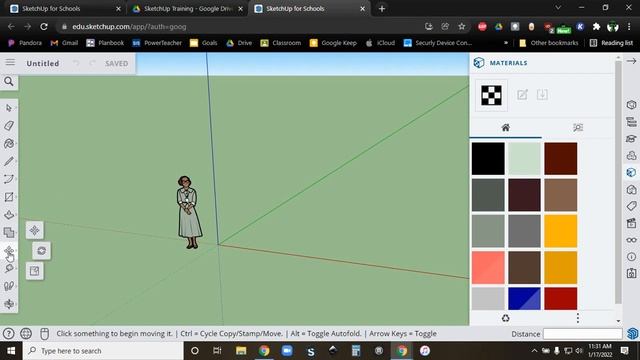Click the browser address bar URL
The image size is (640, 360).
pyautogui.click(x=129, y=27)
